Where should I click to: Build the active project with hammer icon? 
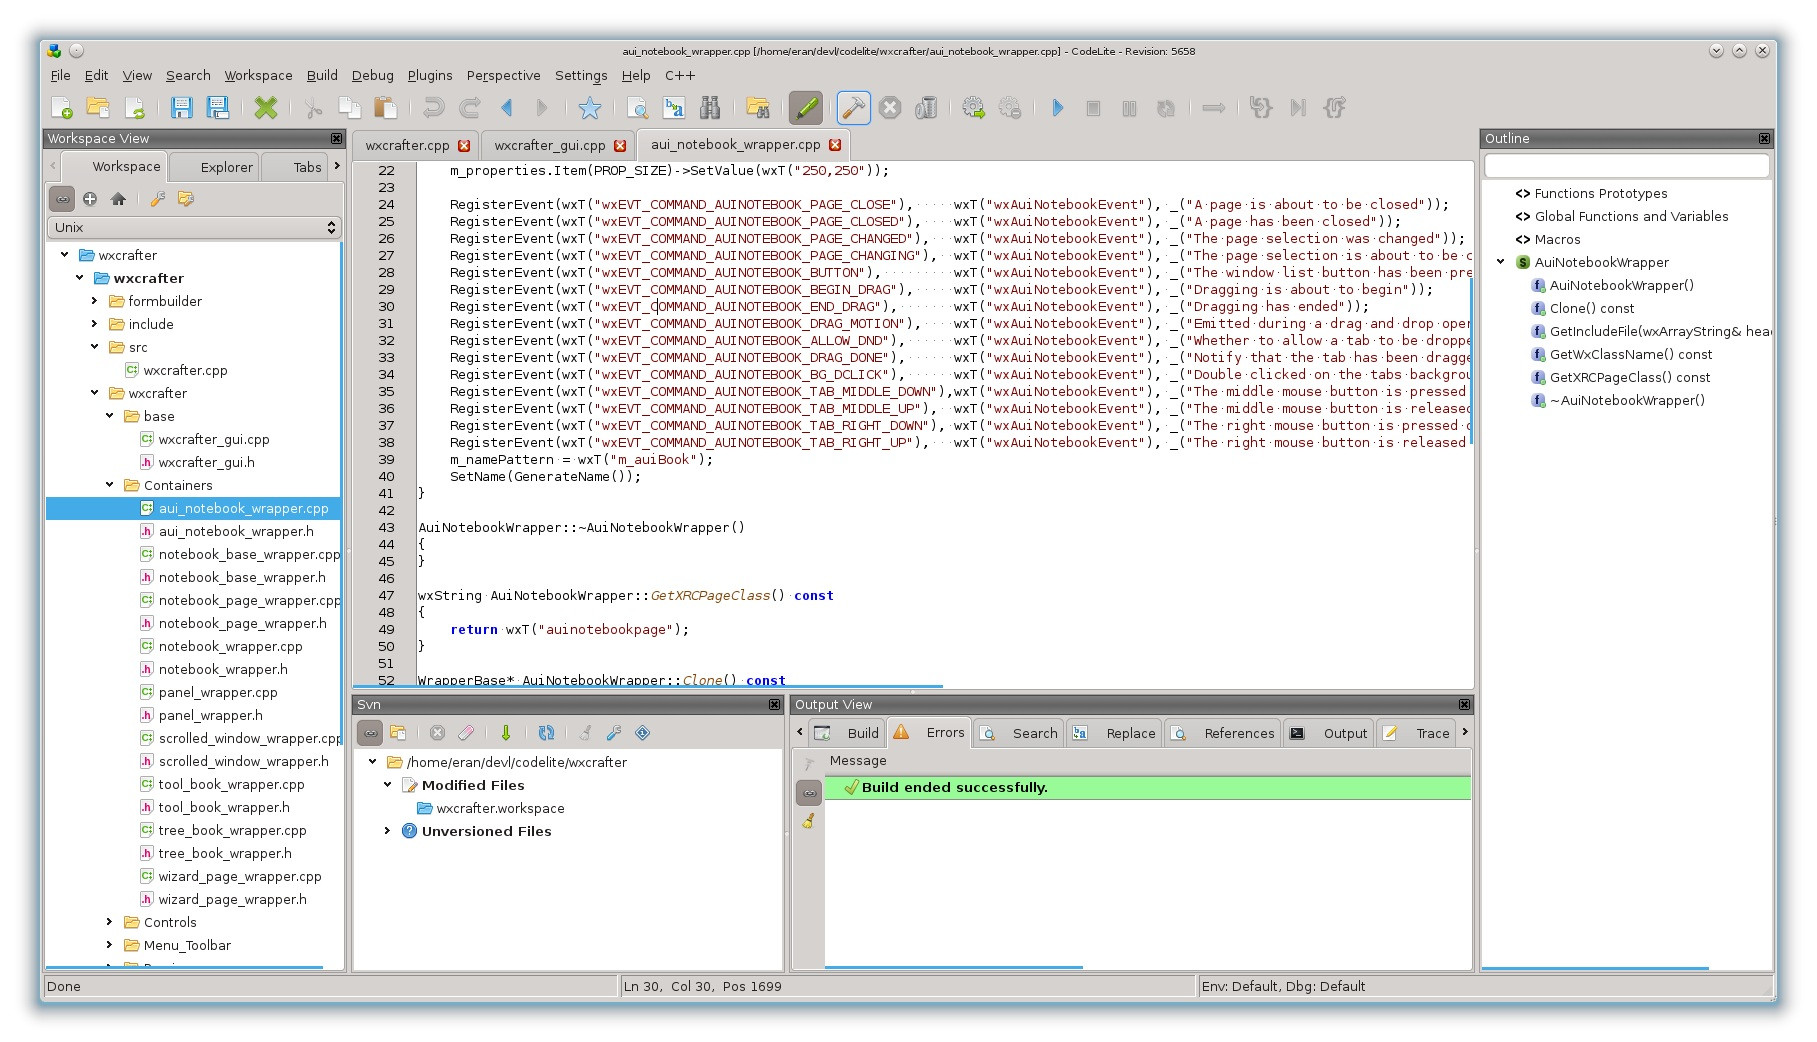(x=853, y=108)
